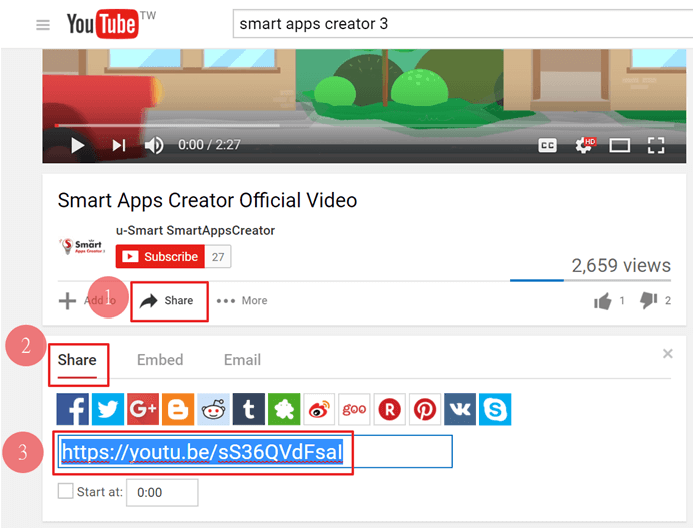Focus the search box containing smart apps creator 3
This screenshot has height=529, width=694.
(463, 23)
